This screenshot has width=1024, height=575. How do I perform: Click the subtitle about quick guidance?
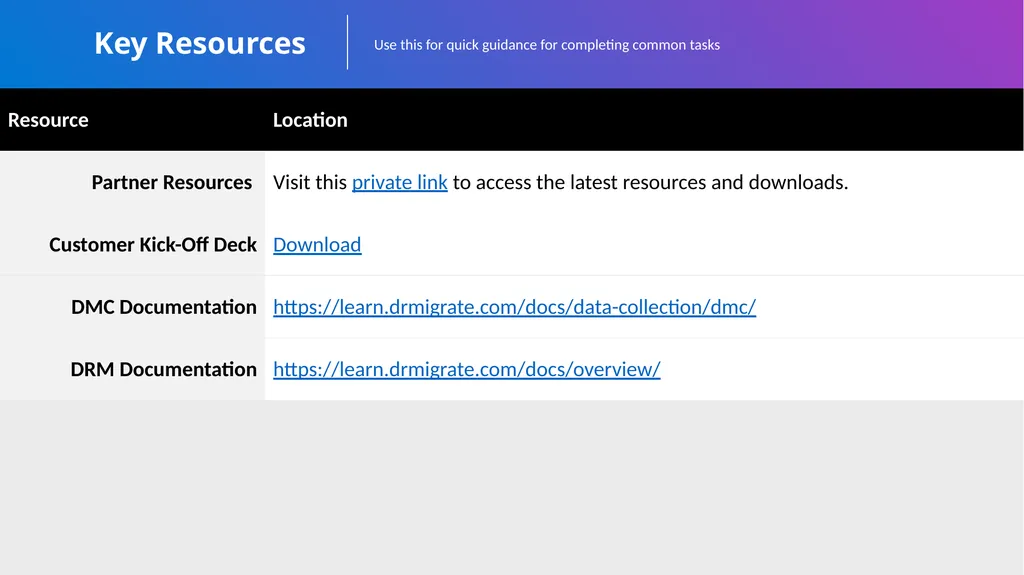click(547, 45)
